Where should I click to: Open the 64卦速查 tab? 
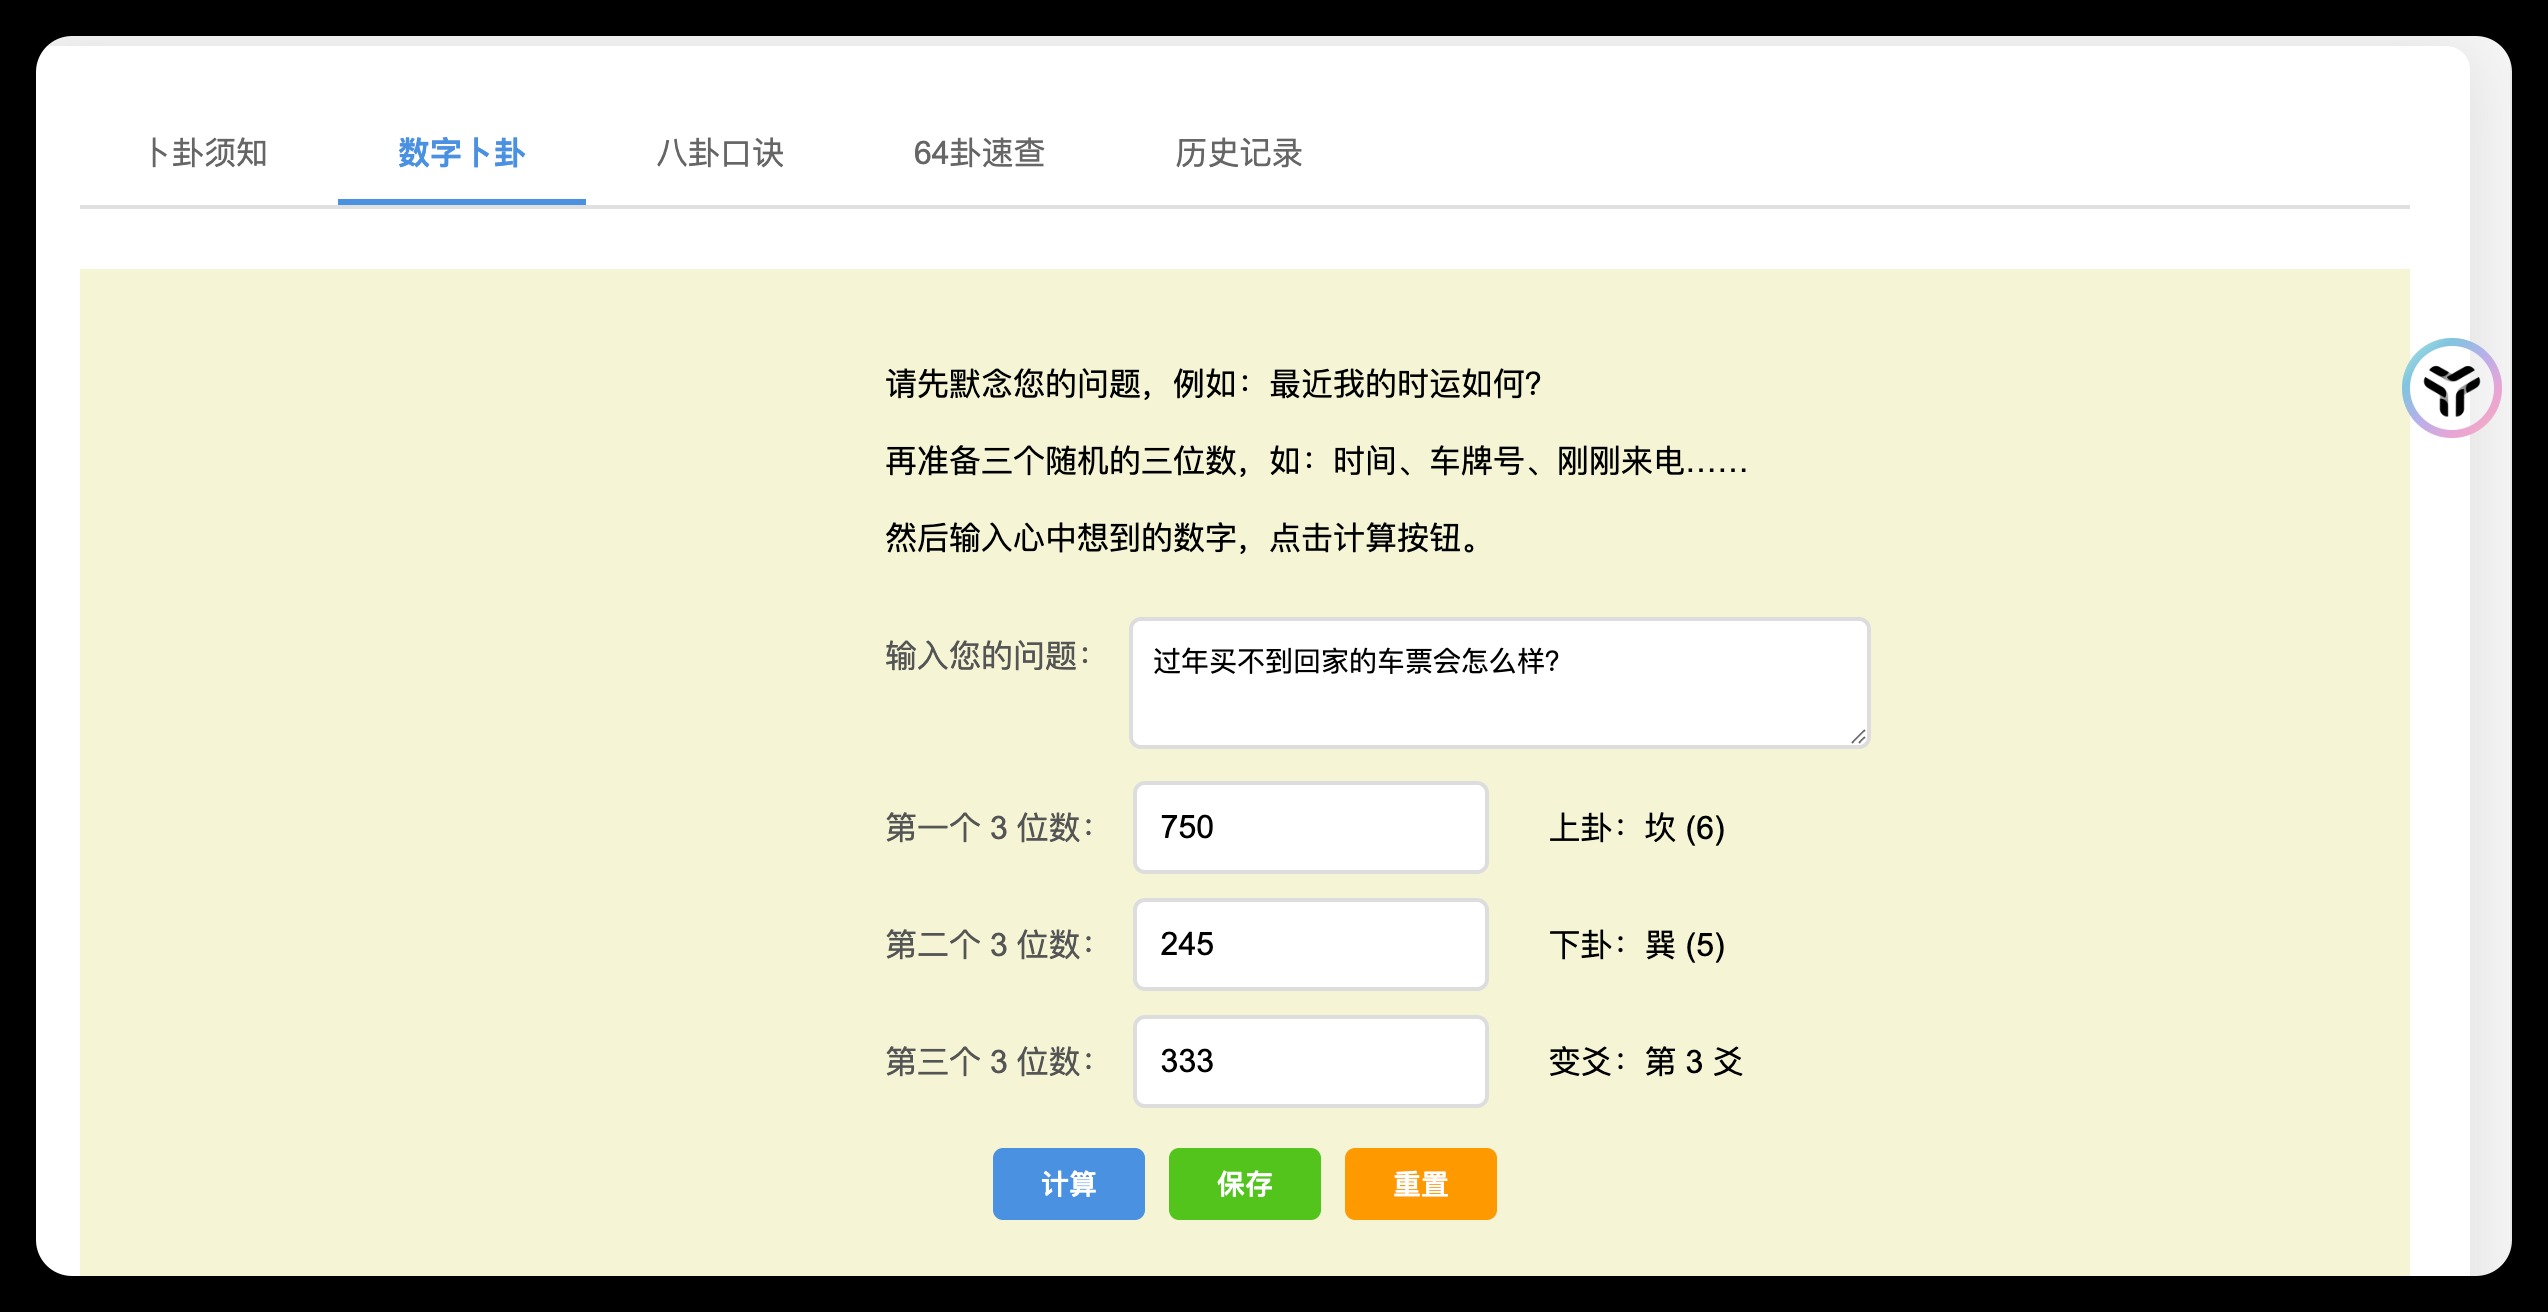point(979,153)
